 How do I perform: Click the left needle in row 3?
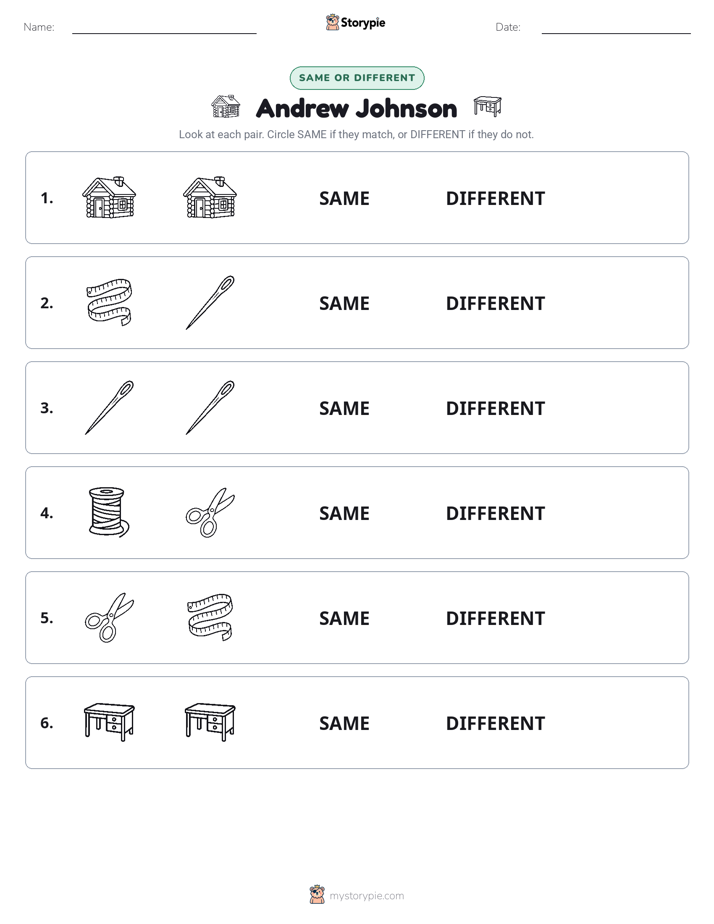[x=110, y=407]
